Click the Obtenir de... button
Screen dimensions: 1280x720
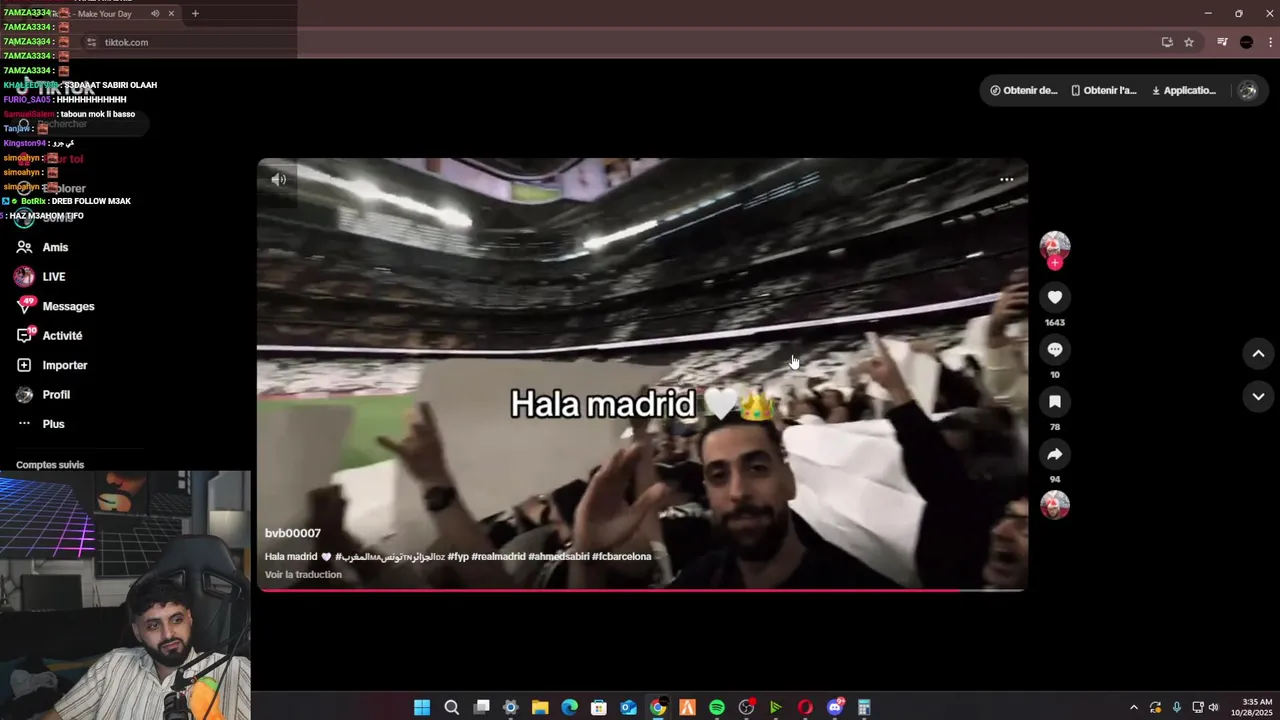(x=1023, y=90)
